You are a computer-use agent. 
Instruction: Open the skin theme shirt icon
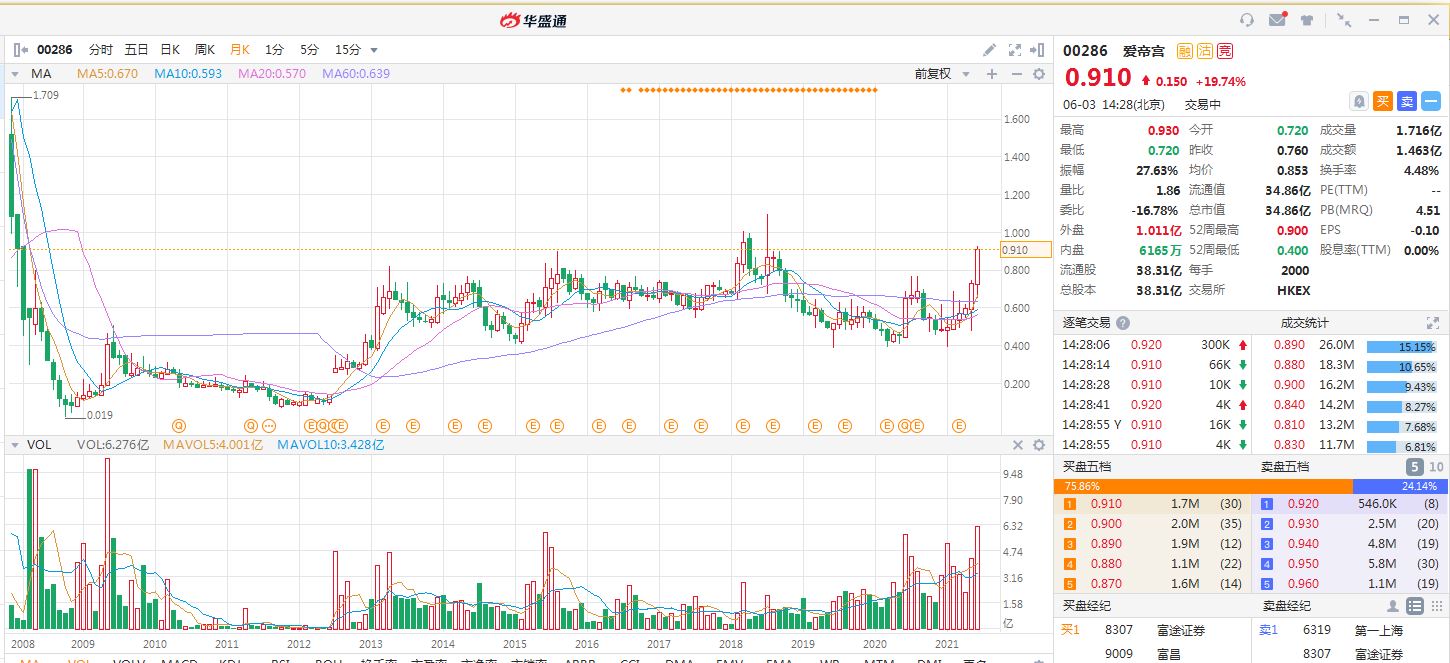(1306, 20)
